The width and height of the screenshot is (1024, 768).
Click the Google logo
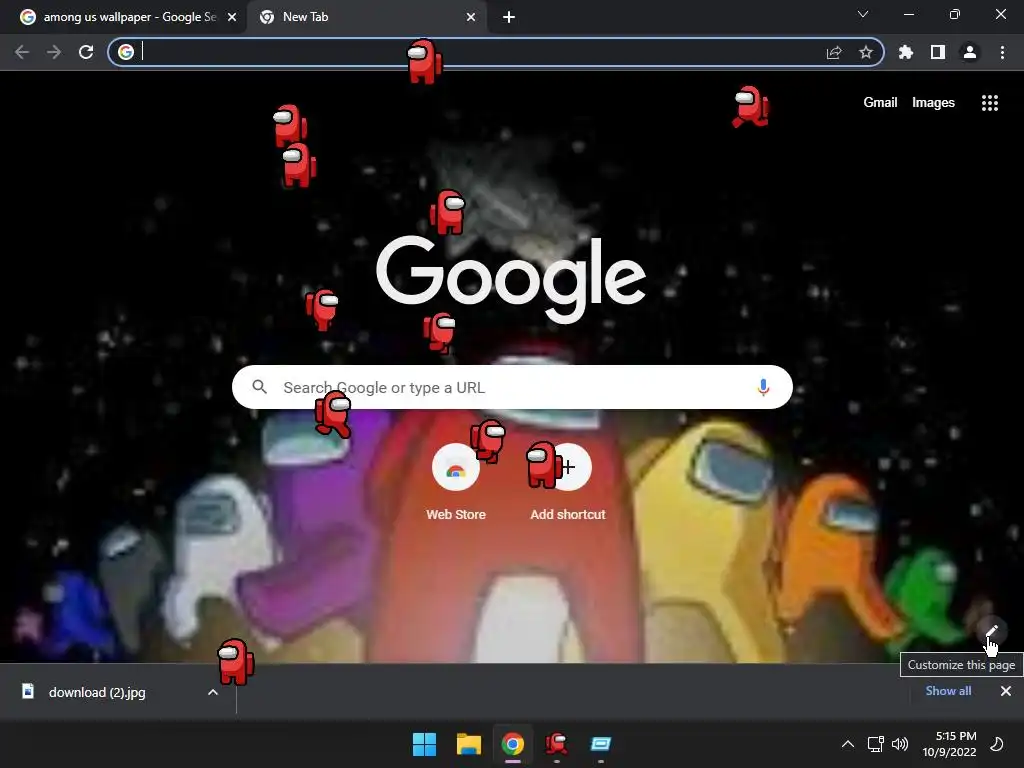pos(511,279)
